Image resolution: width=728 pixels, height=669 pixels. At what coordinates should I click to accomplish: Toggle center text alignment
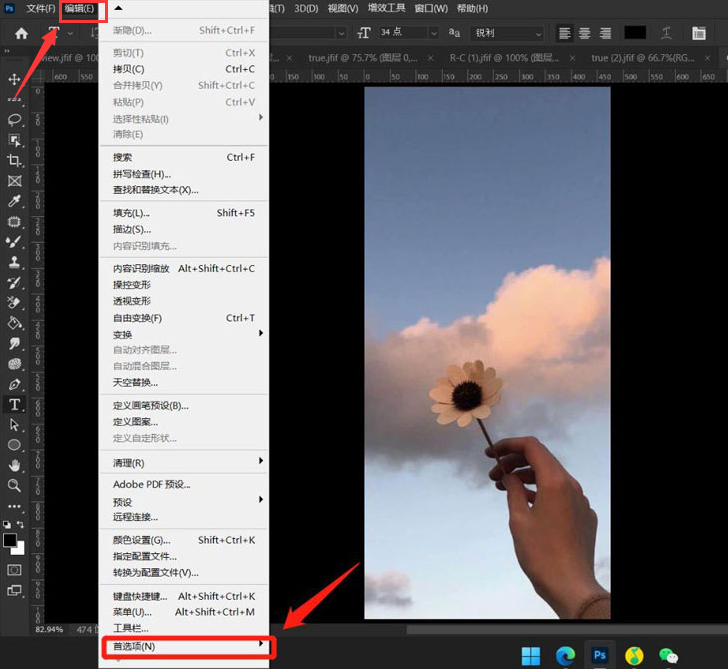click(x=585, y=33)
